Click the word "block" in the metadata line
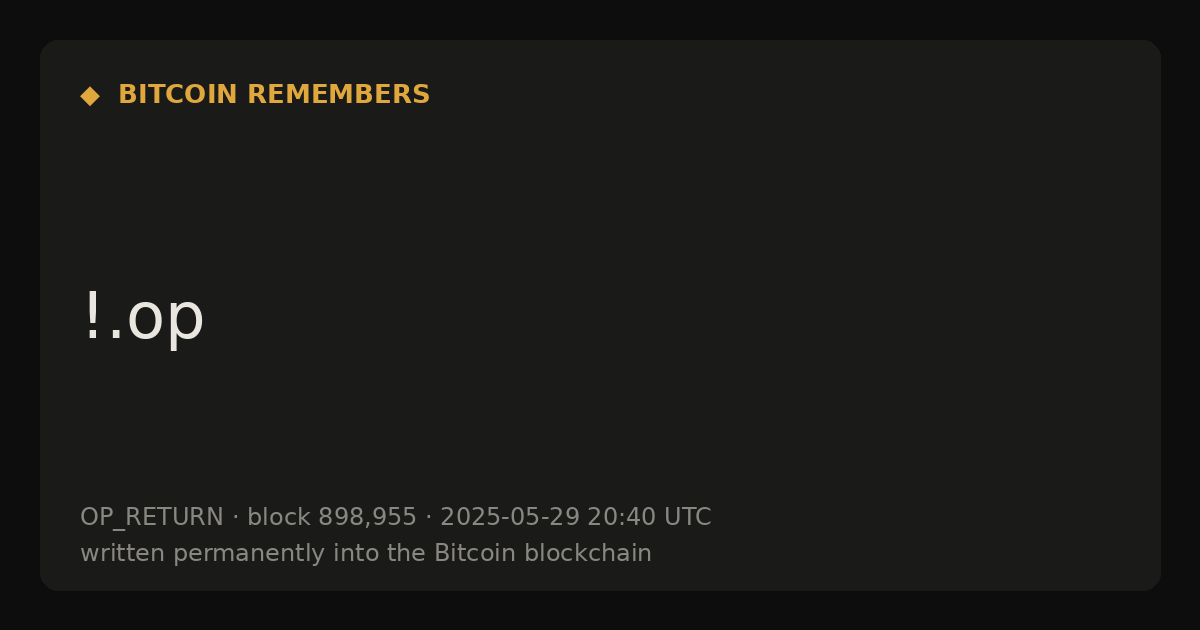The height and width of the screenshot is (630, 1200). pyautogui.click(x=279, y=518)
